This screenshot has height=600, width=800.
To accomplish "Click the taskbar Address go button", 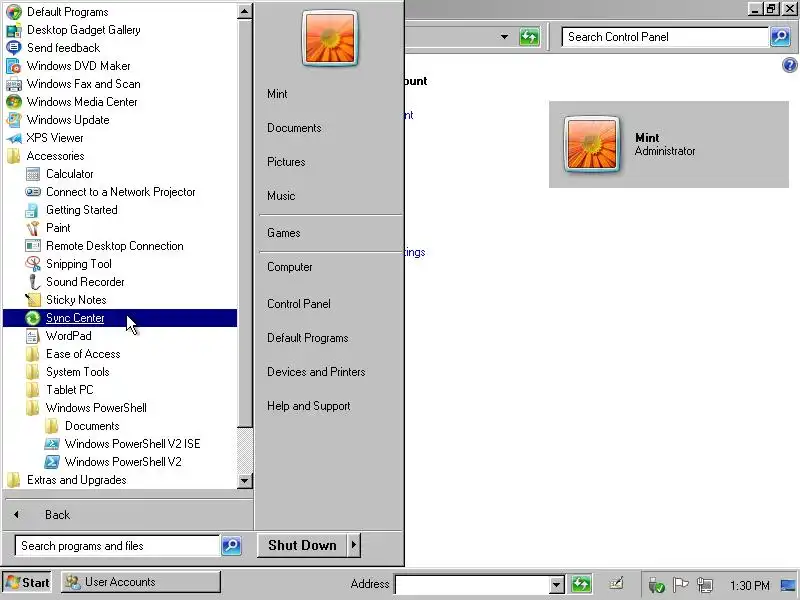I will pyautogui.click(x=581, y=584).
